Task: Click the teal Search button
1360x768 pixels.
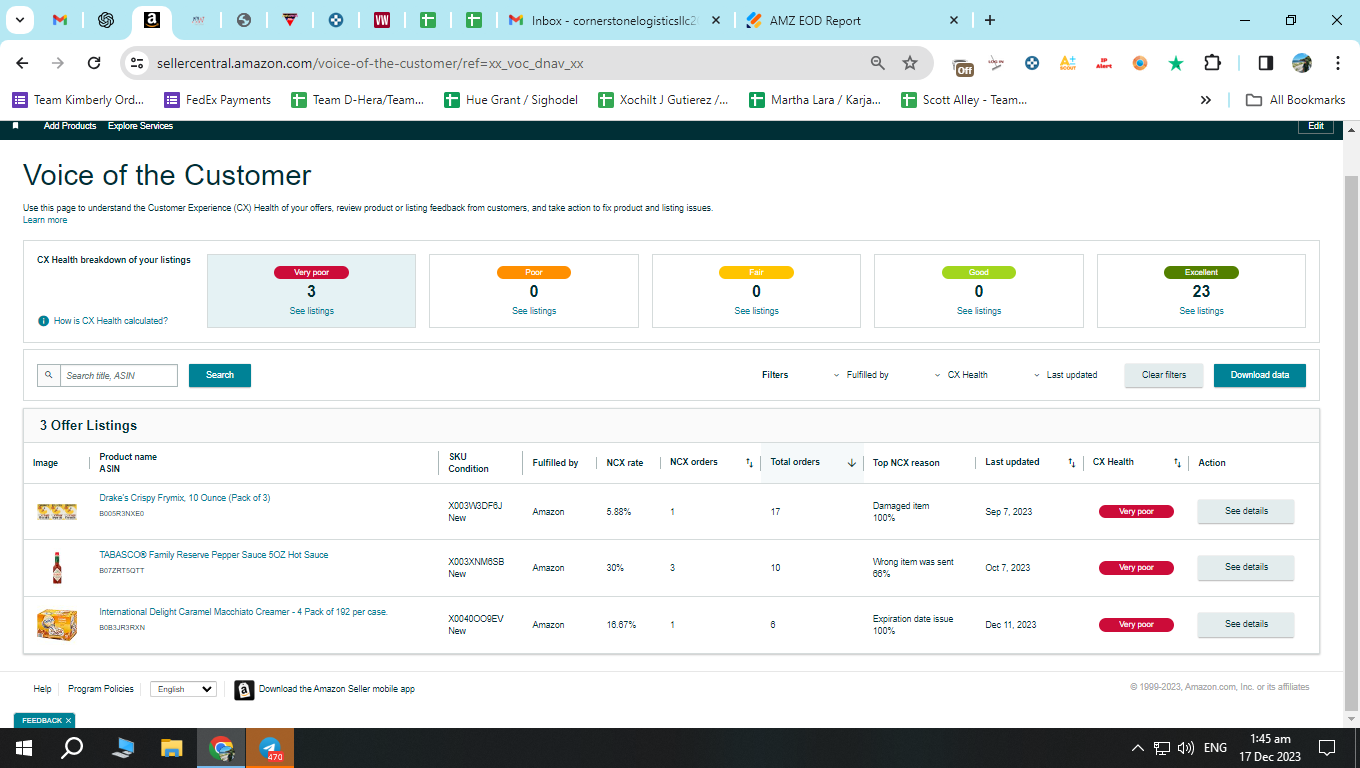Action: [220, 375]
